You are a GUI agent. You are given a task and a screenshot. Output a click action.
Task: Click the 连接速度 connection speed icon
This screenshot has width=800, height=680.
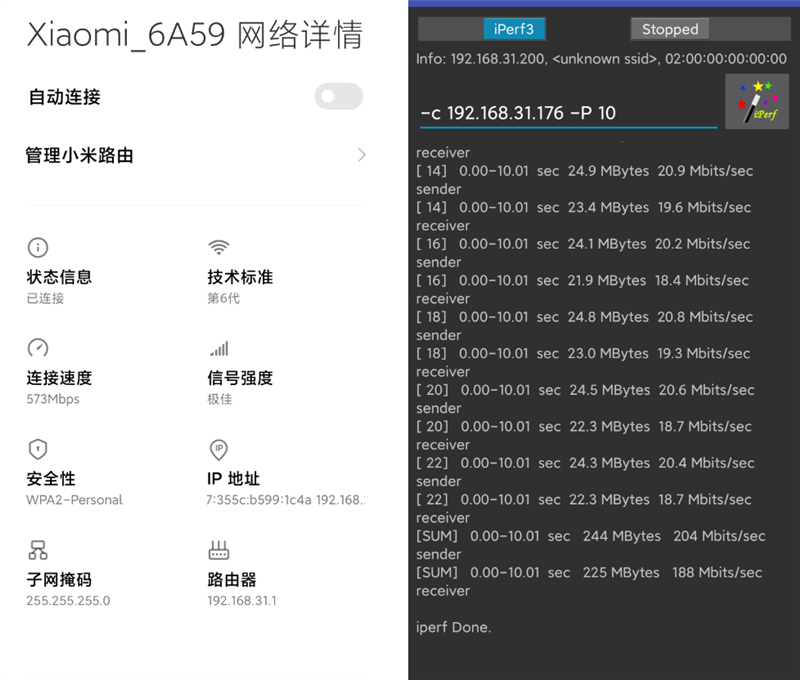[38, 348]
